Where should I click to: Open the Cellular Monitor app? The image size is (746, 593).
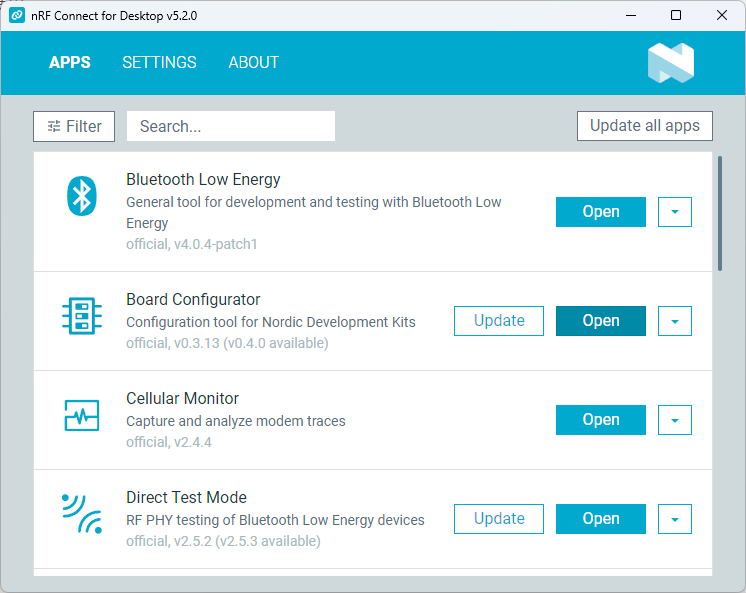601,420
